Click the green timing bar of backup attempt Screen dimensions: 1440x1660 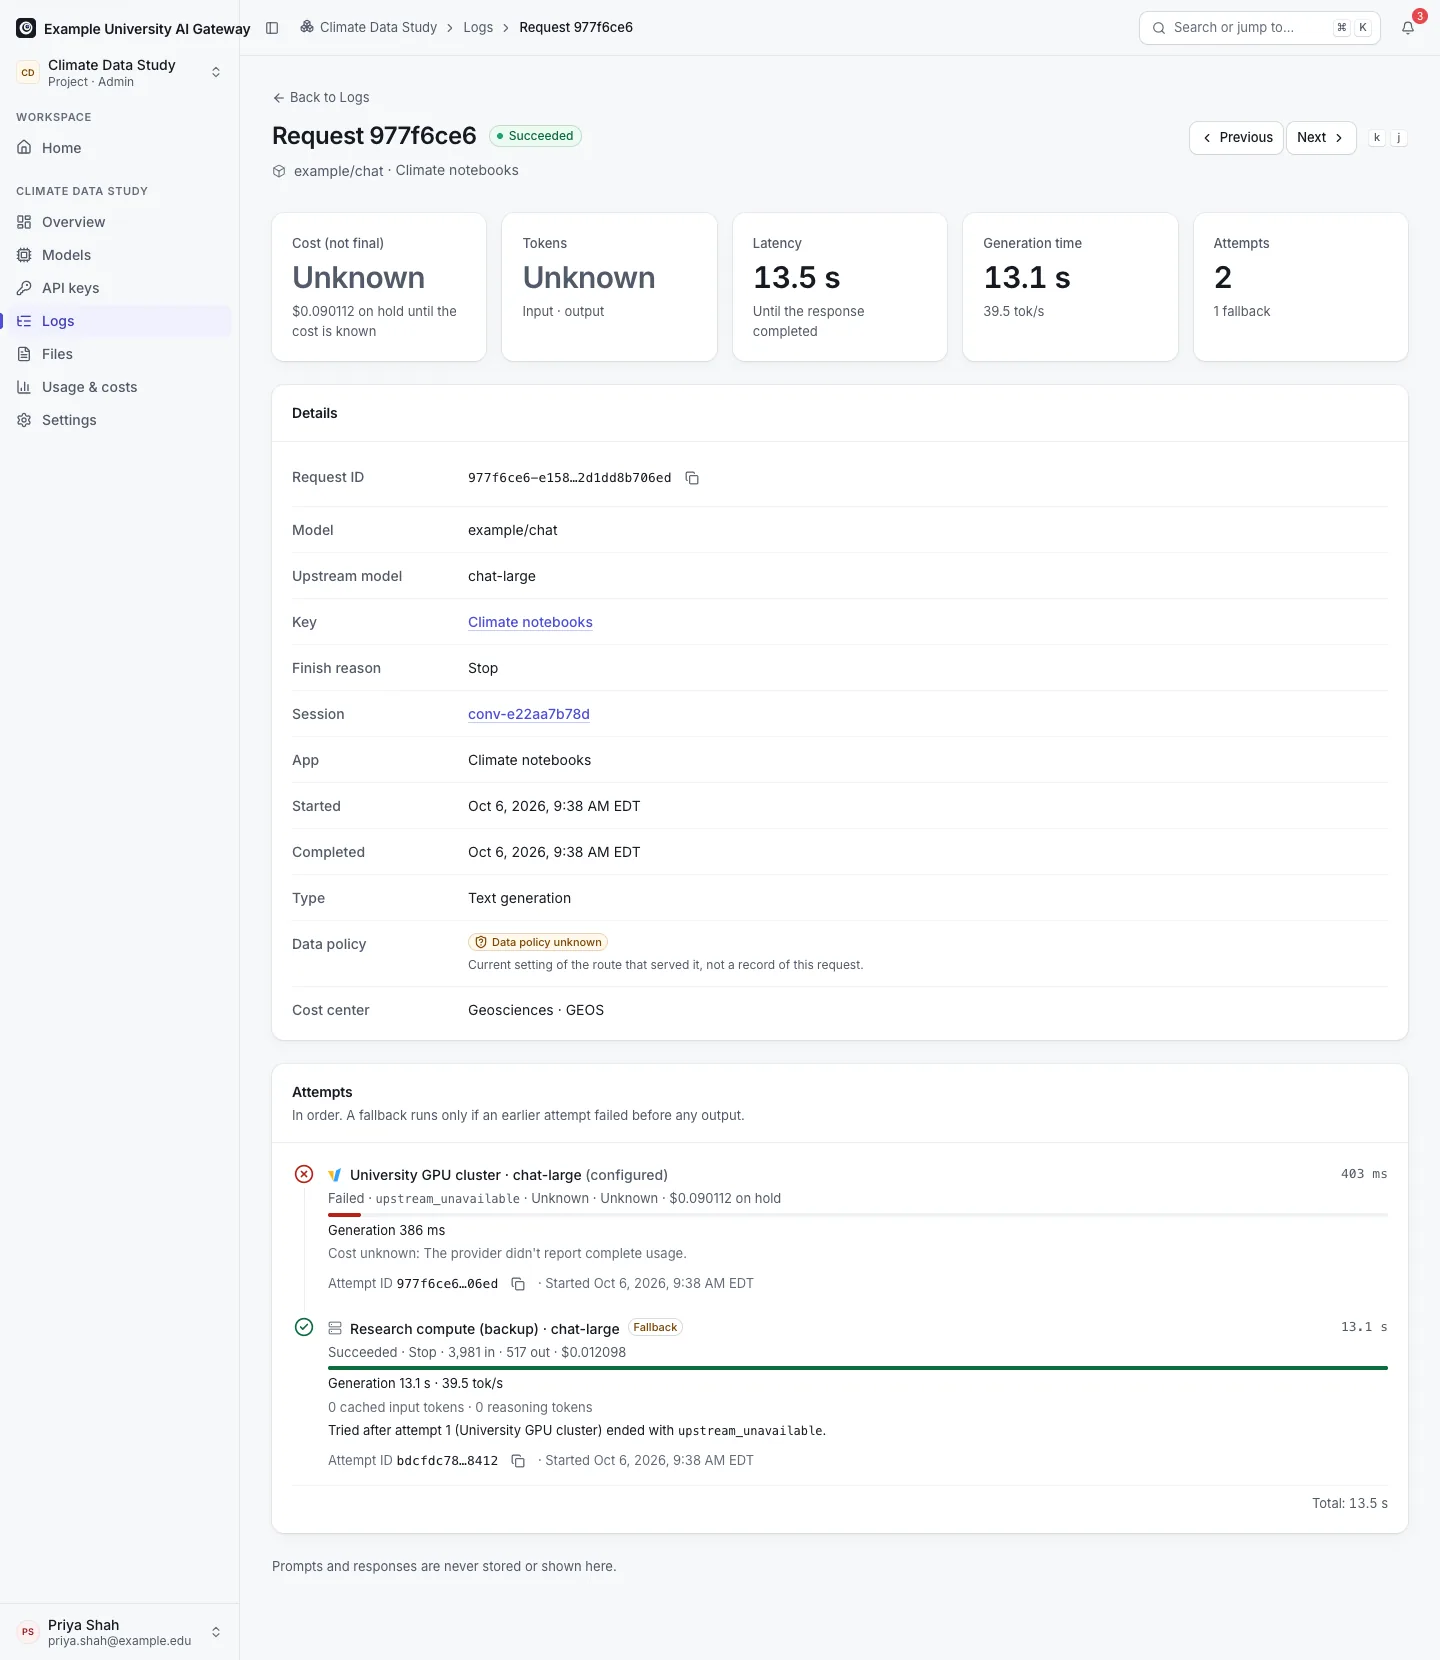click(x=858, y=1368)
